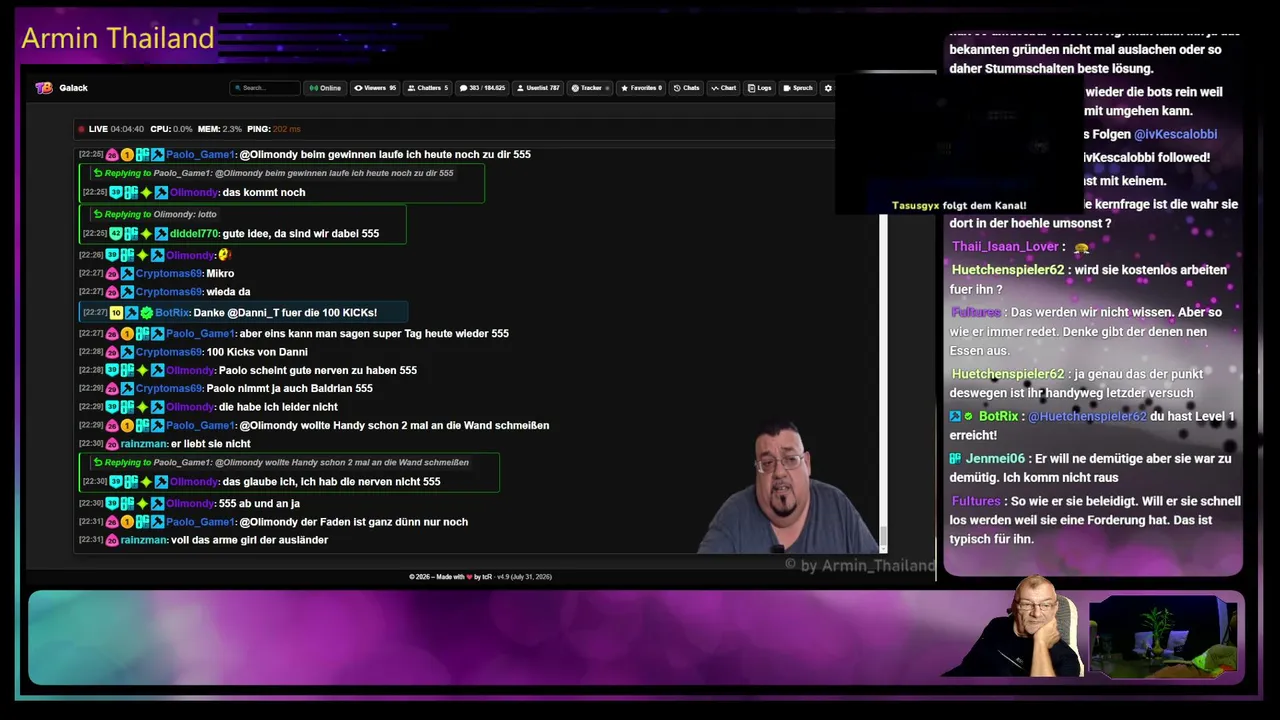The image size is (1280, 720).
Task: Click the '@Huetchenspieler62' mention after BotRix
Action: pyautogui.click(x=1087, y=416)
